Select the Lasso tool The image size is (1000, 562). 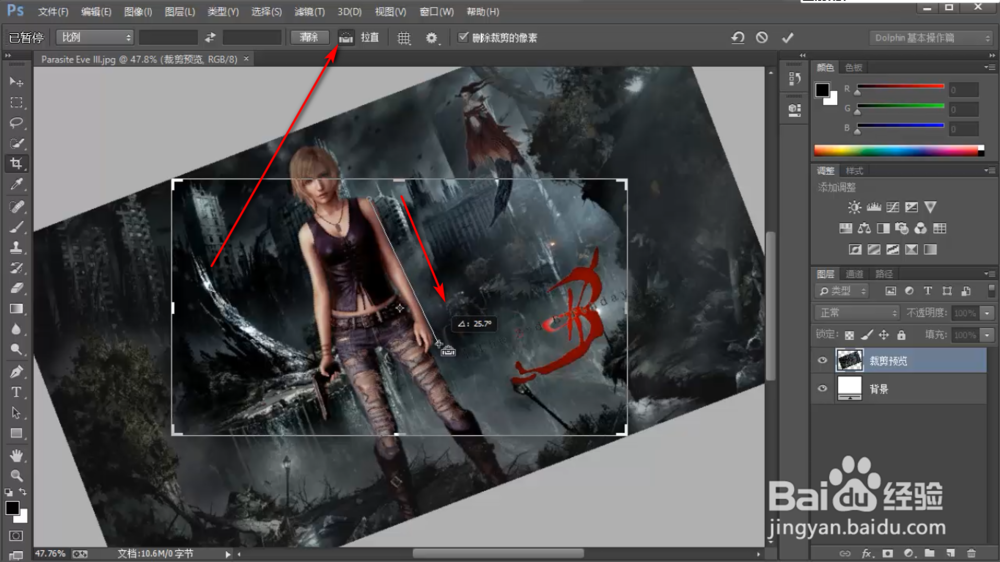coord(16,123)
